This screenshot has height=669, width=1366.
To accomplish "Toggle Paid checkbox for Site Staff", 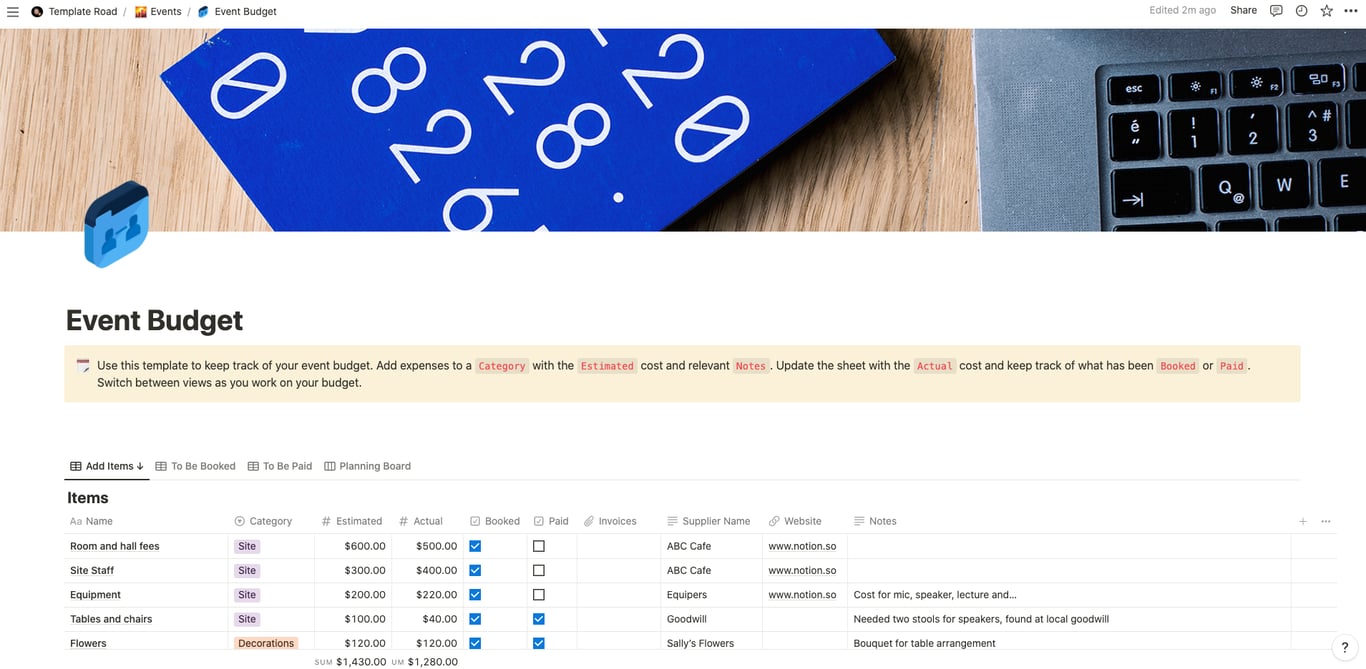I will (539, 570).
